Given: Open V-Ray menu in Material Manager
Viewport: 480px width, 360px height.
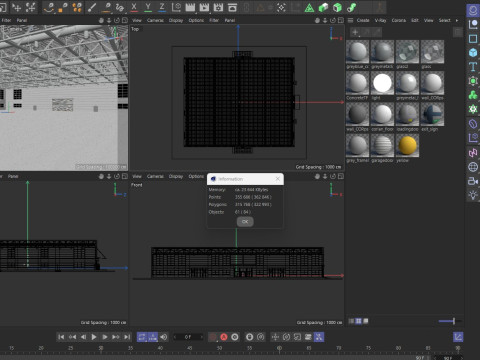Looking at the screenshot, I should tap(380, 20).
